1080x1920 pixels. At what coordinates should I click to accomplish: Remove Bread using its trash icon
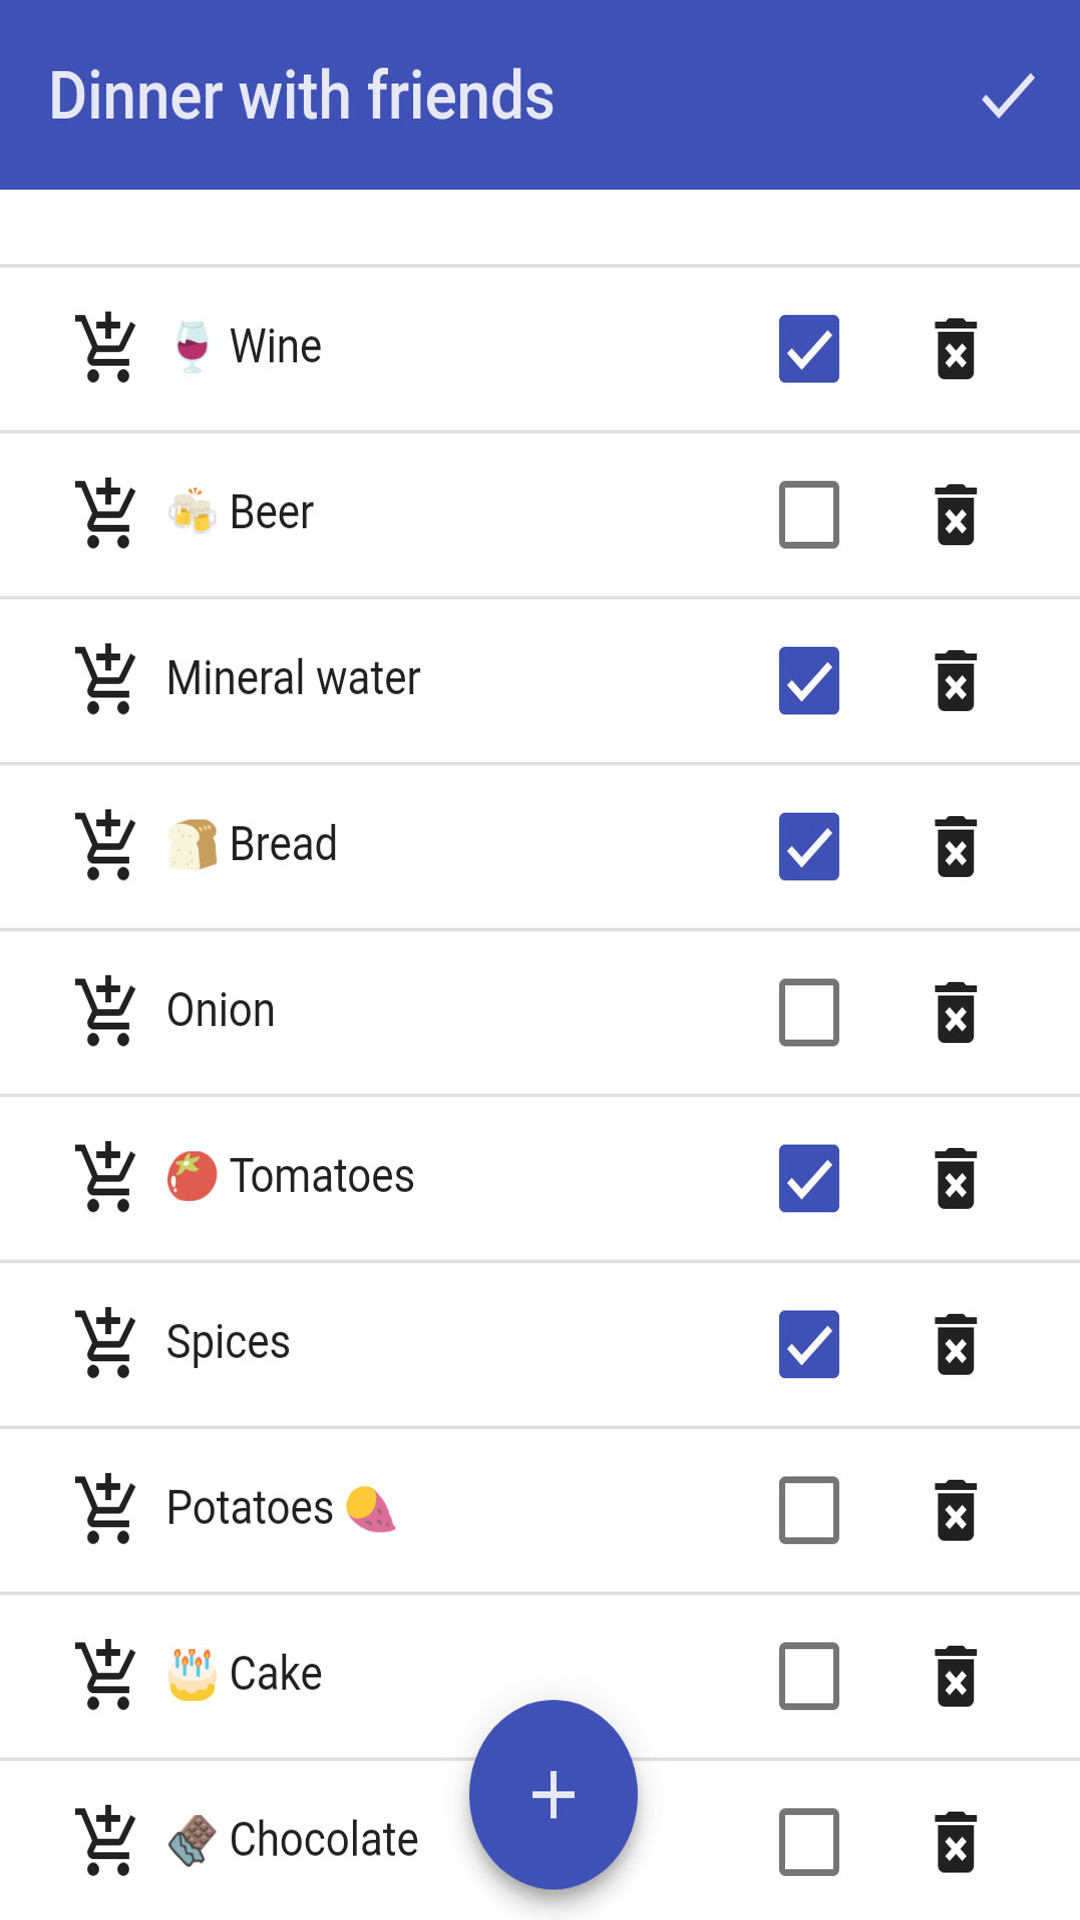(956, 847)
